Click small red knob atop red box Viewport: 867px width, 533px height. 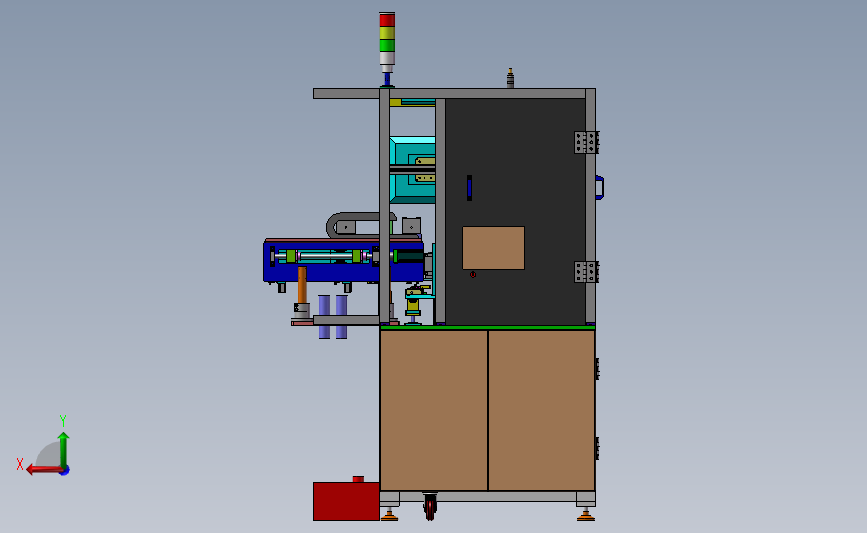(358, 479)
